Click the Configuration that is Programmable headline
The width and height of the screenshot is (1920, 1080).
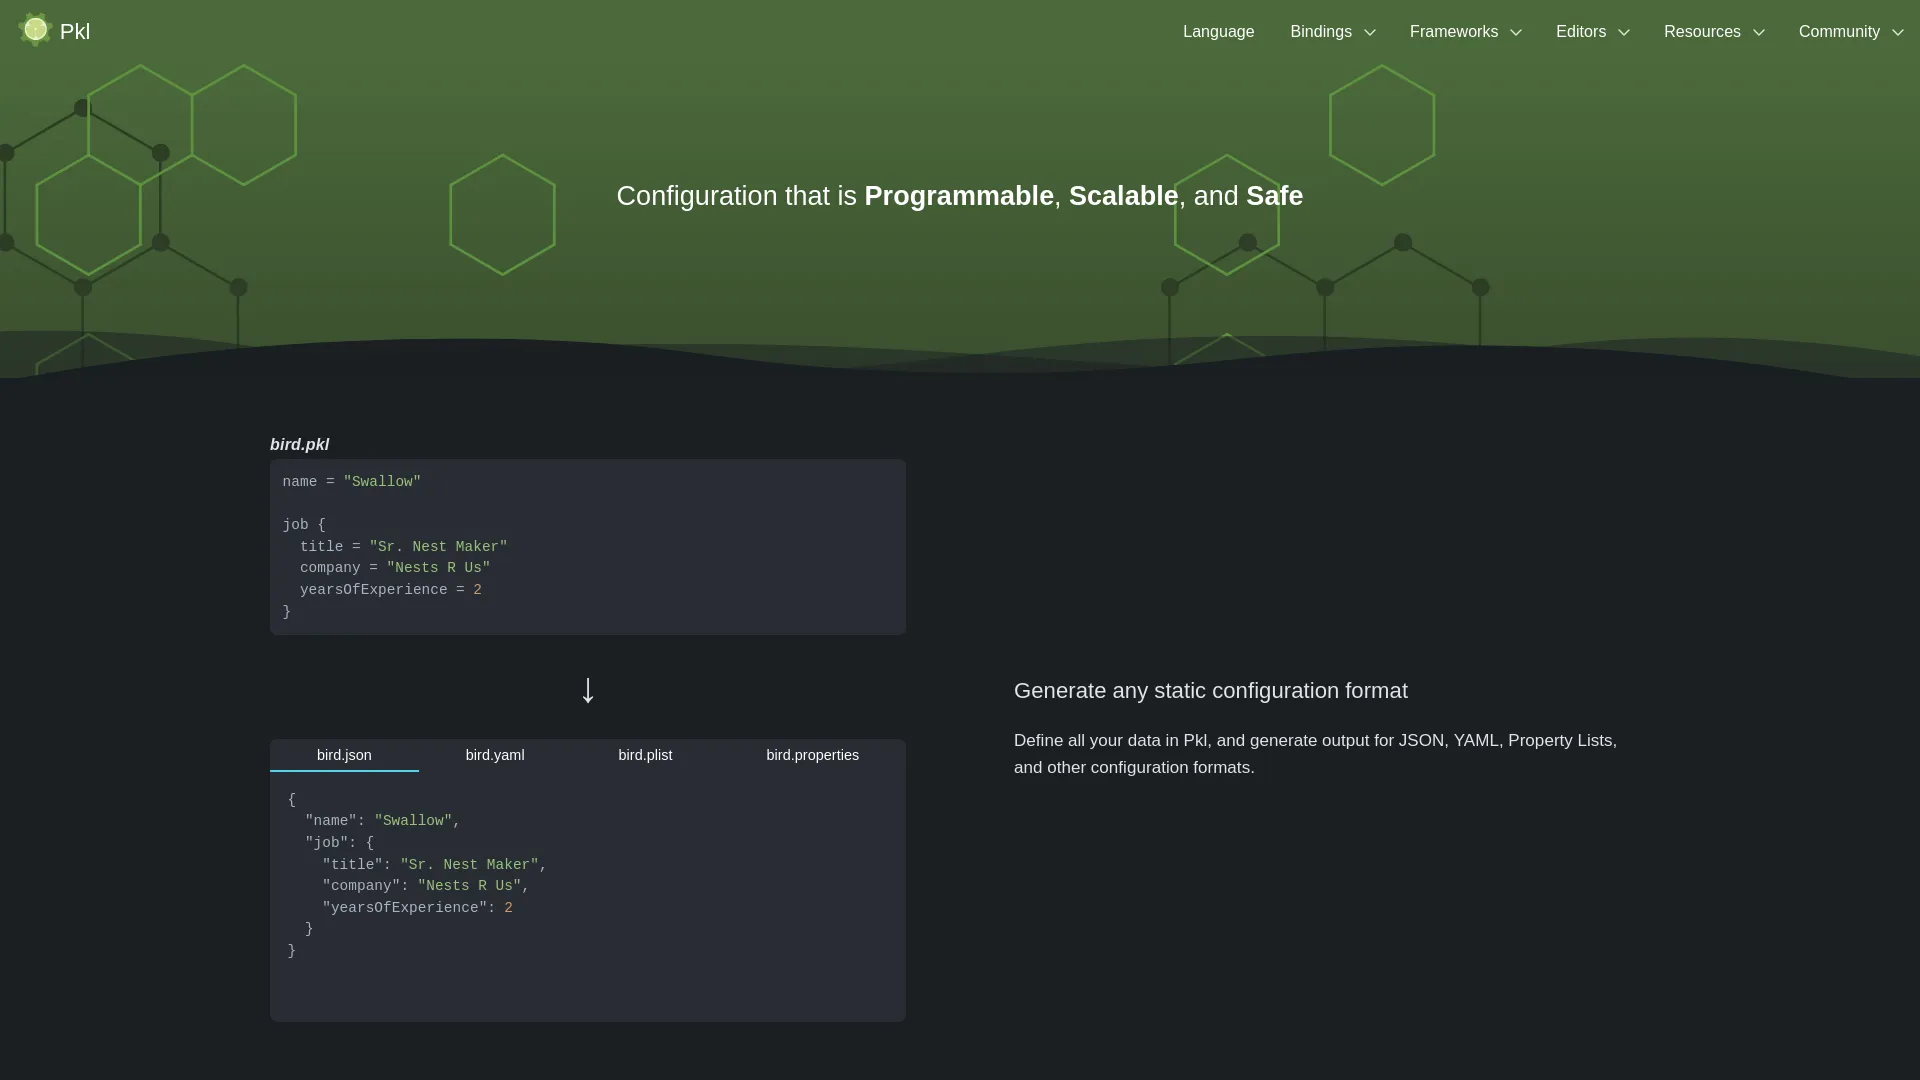coord(960,196)
